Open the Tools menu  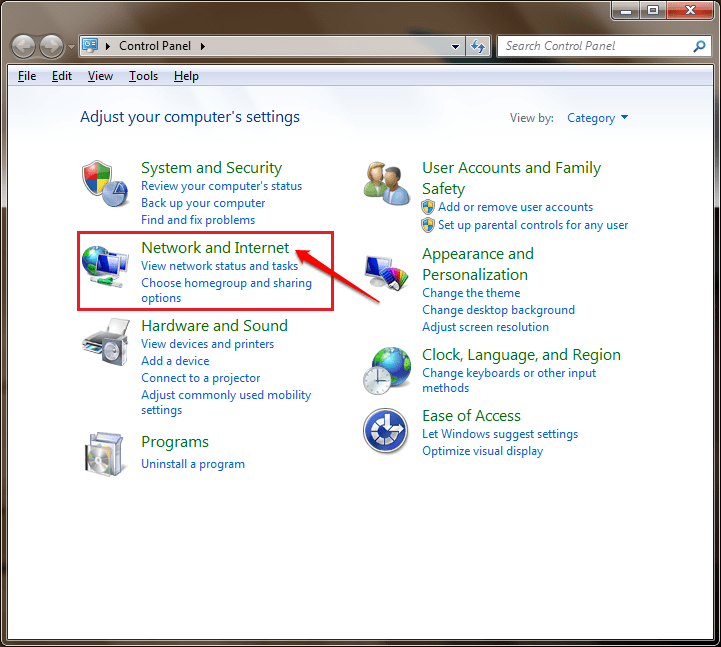(x=143, y=76)
